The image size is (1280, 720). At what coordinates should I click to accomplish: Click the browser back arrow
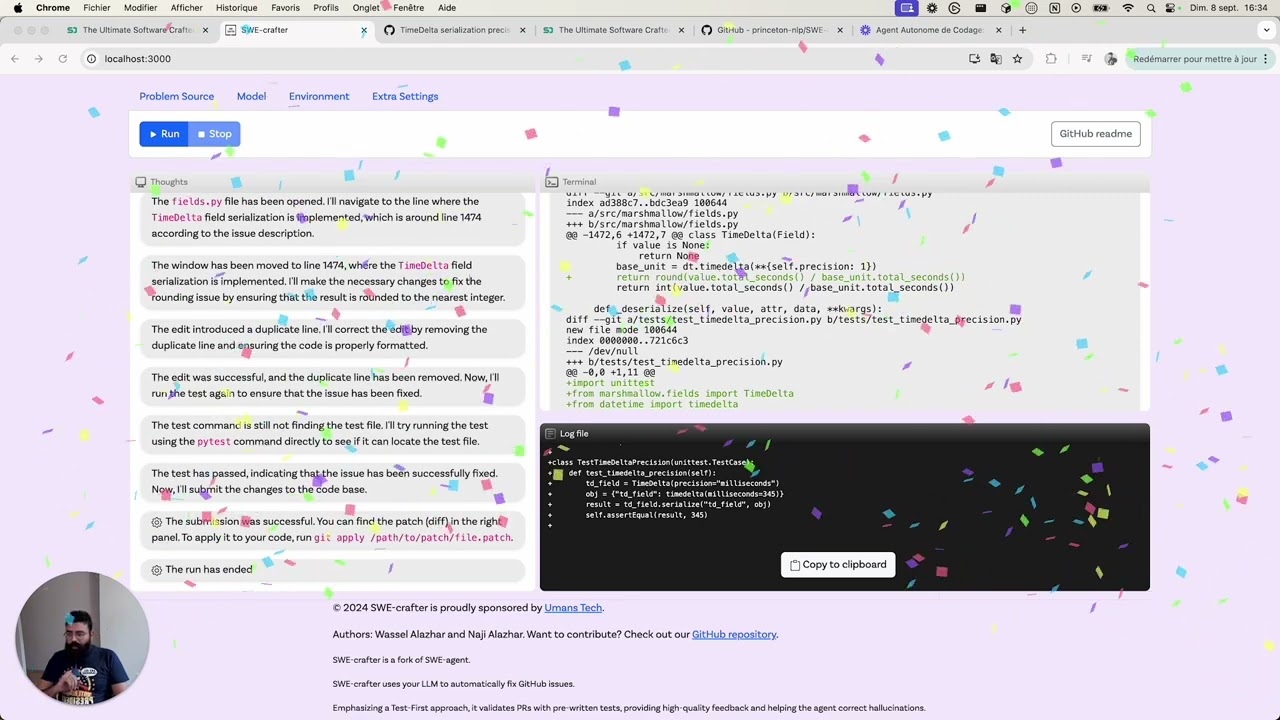(x=15, y=59)
